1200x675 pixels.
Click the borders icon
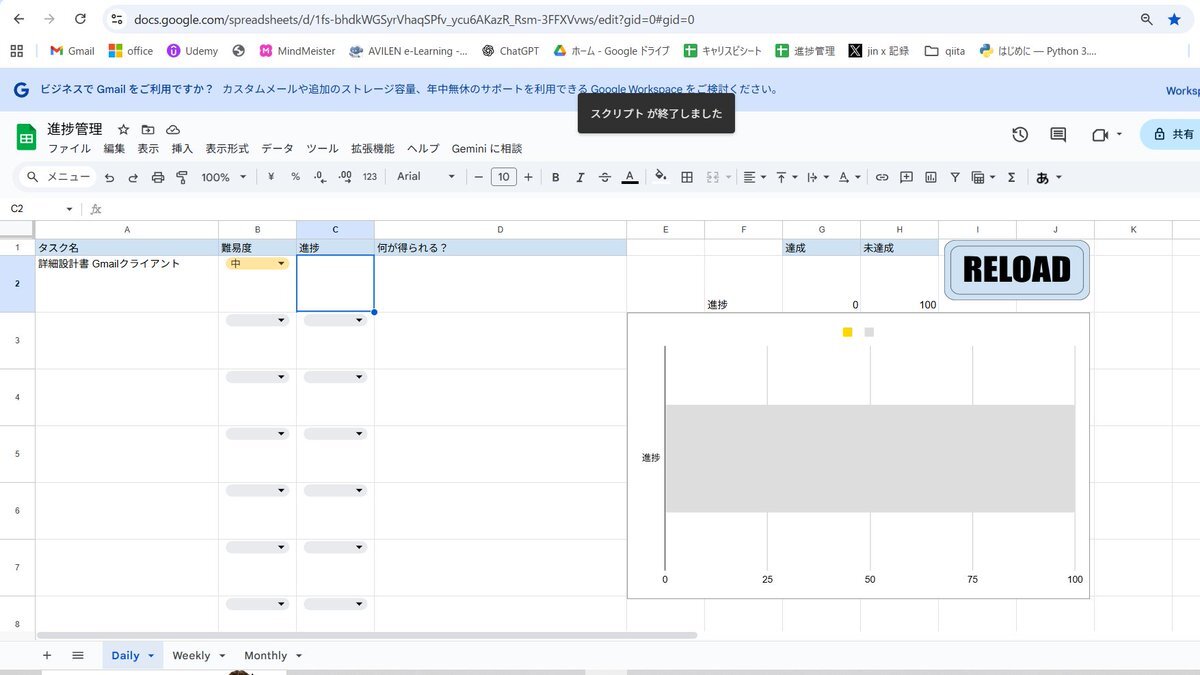click(687, 177)
